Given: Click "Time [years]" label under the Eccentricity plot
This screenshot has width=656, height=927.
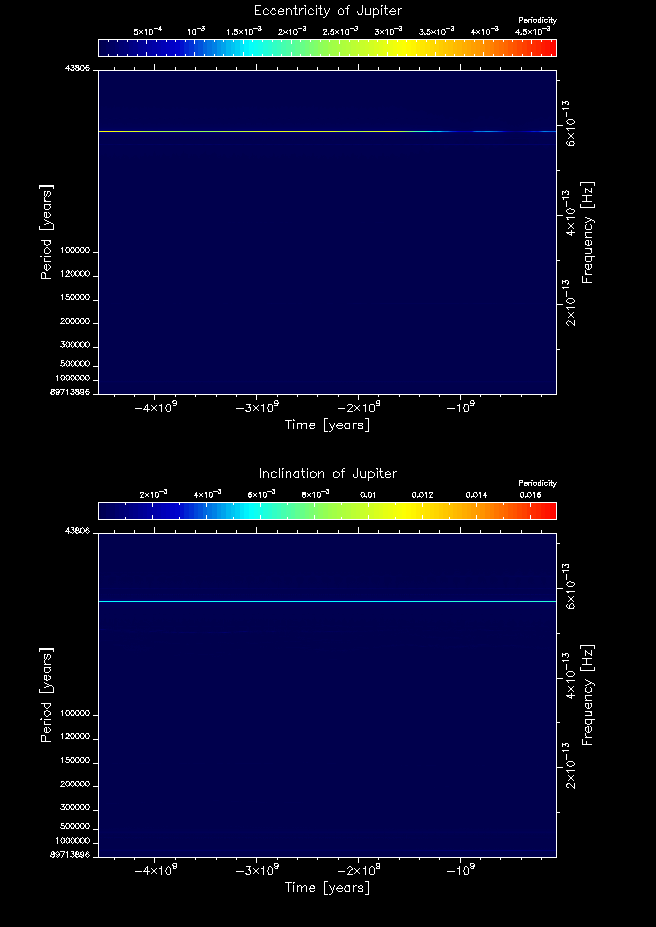Looking at the screenshot, I should (x=327, y=425).
